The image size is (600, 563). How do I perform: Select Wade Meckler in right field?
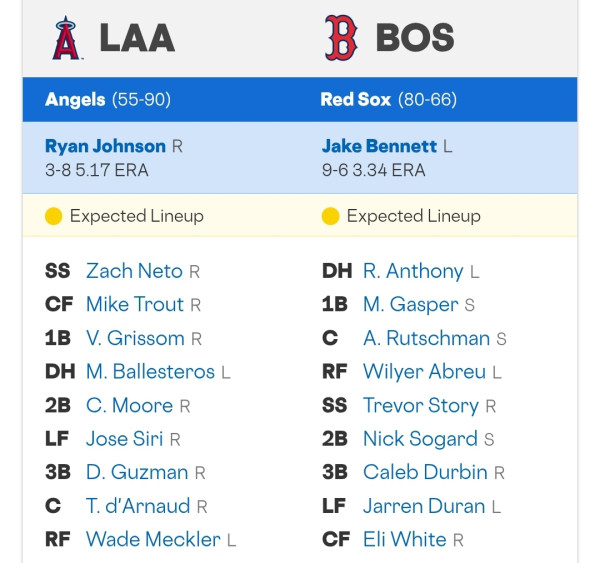153,539
